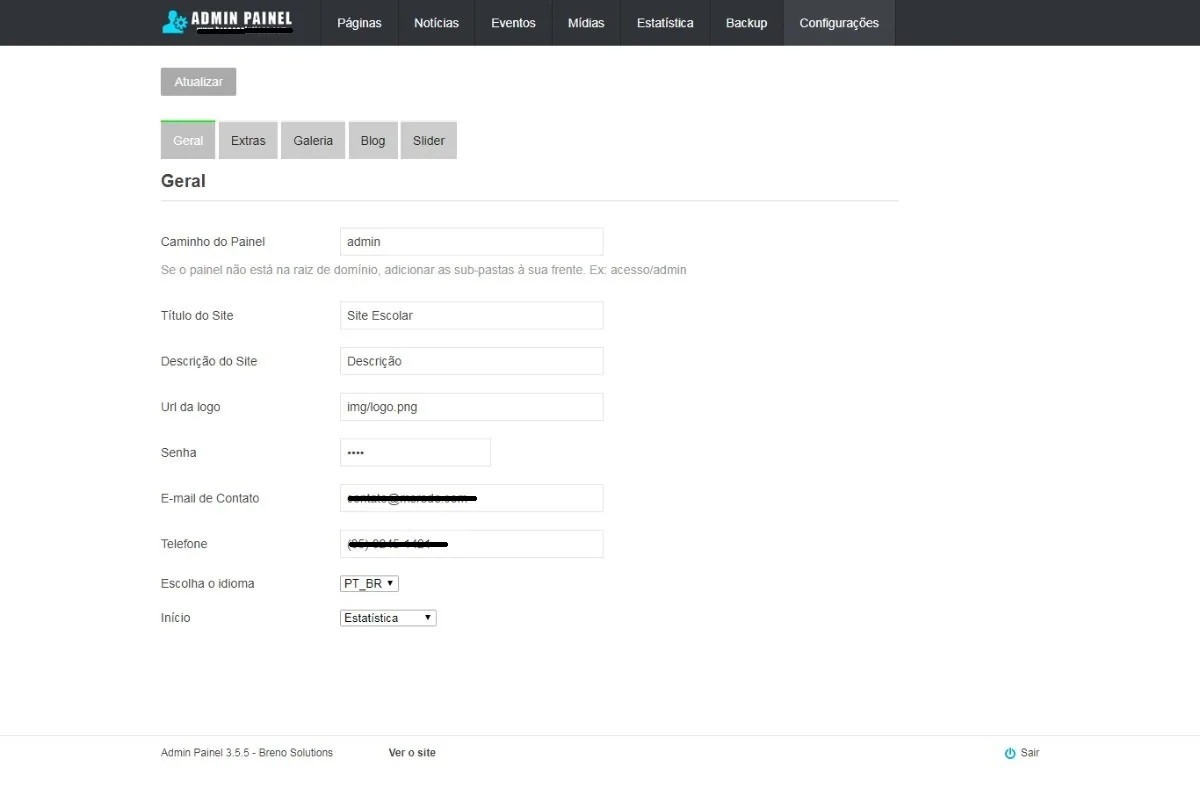Viewport: 1200px width, 791px height.
Task: Click the Admin Painel 3.5.5 footer text
Action: 247,753
